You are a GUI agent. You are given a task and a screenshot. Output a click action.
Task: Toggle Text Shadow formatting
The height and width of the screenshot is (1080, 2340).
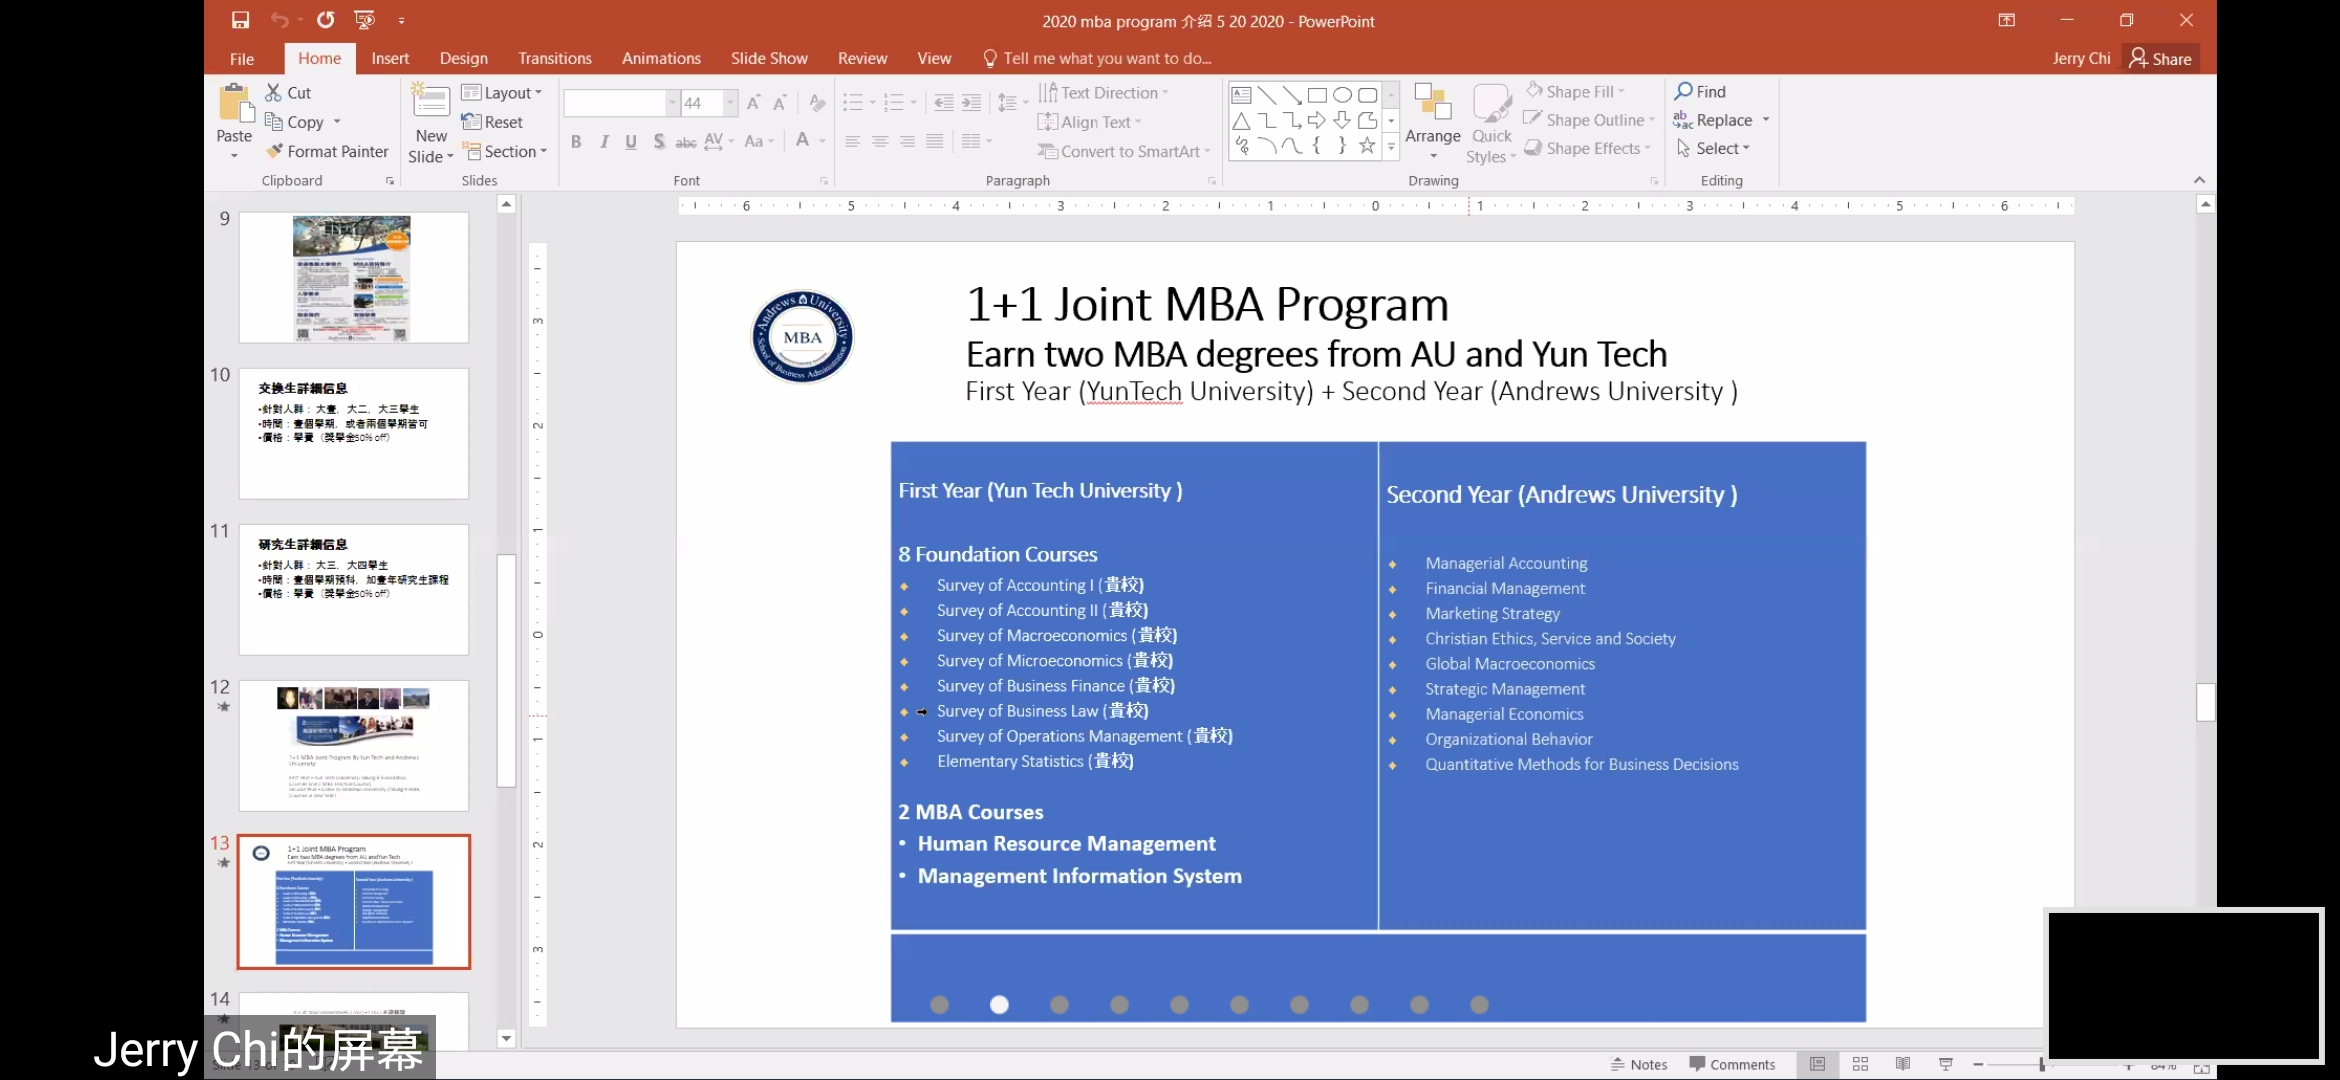point(658,141)
